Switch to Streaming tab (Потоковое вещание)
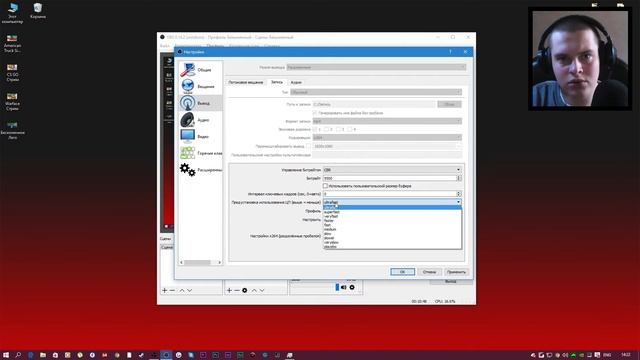The height and width of the screenshot is (360, 640). (246, 82)
